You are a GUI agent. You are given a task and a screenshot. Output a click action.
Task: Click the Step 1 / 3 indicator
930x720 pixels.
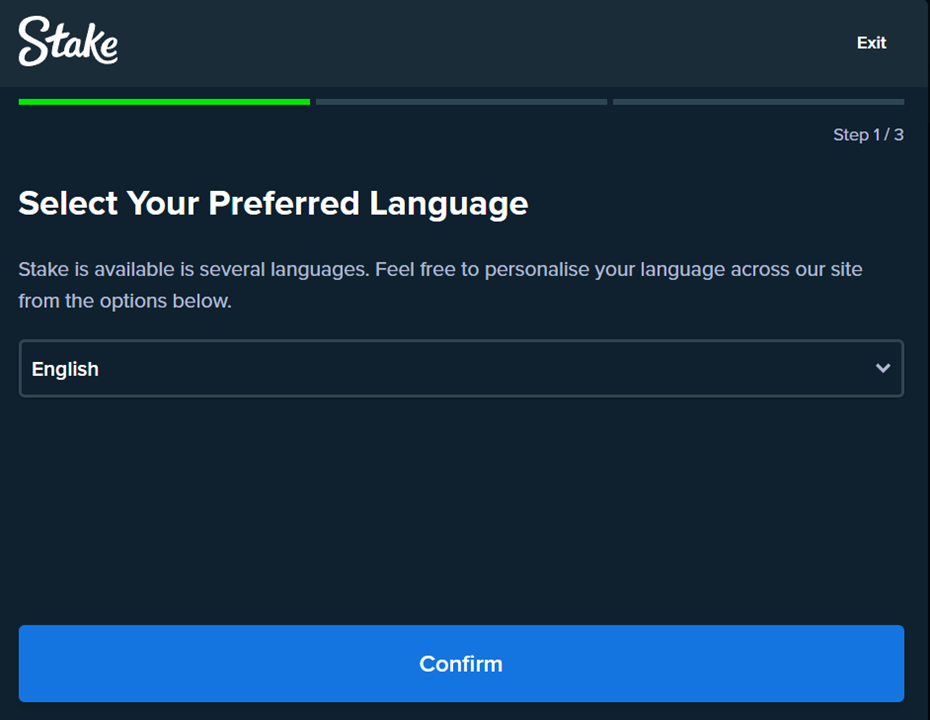868,135
